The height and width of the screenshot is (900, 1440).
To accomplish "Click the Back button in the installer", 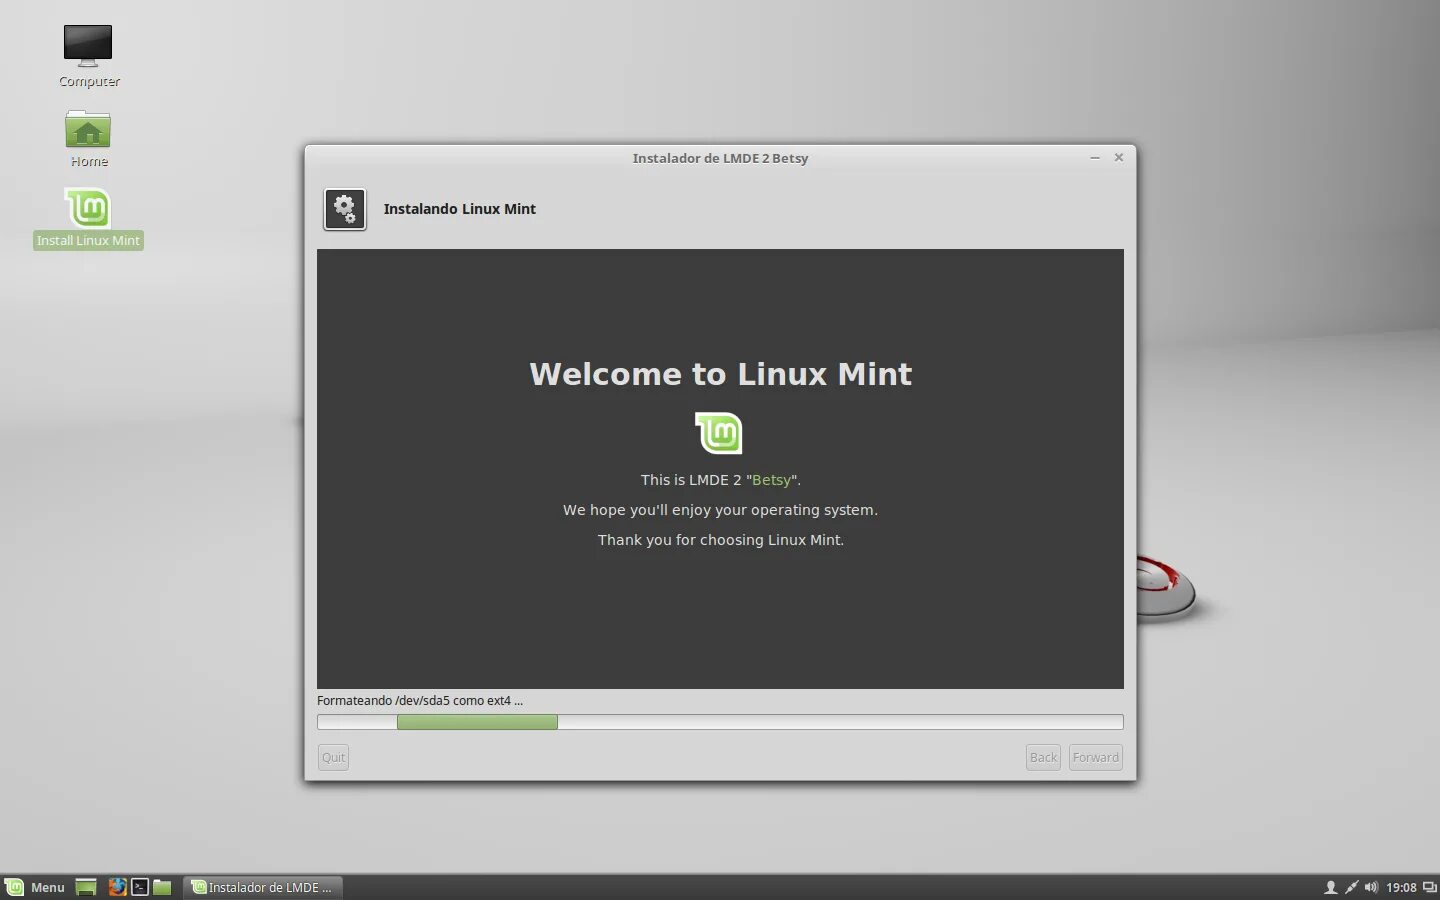I will click(1043, 757).
